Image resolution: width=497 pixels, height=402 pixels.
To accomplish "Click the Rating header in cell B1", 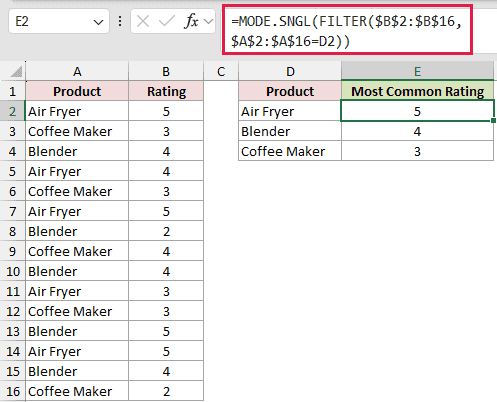I will tap(166, 91).
